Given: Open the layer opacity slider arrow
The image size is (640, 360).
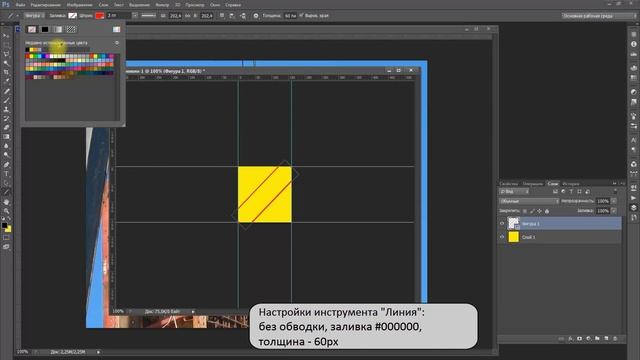Looking at the screenshot, I should tap(614, 201).
